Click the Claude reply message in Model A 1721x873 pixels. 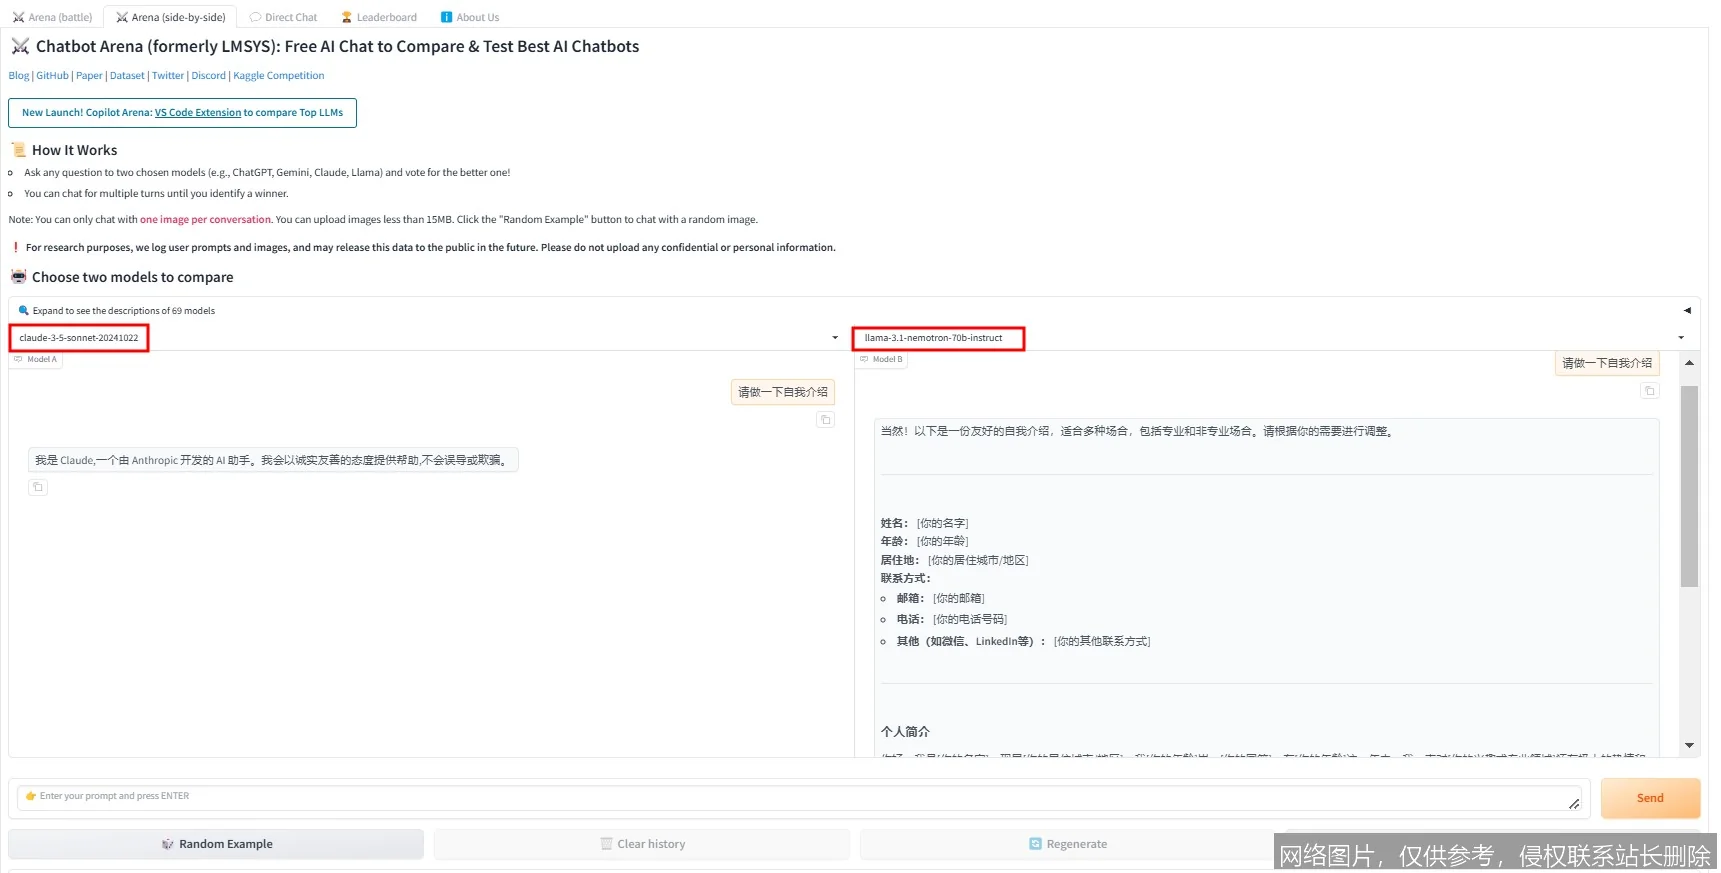click(273, 460)
